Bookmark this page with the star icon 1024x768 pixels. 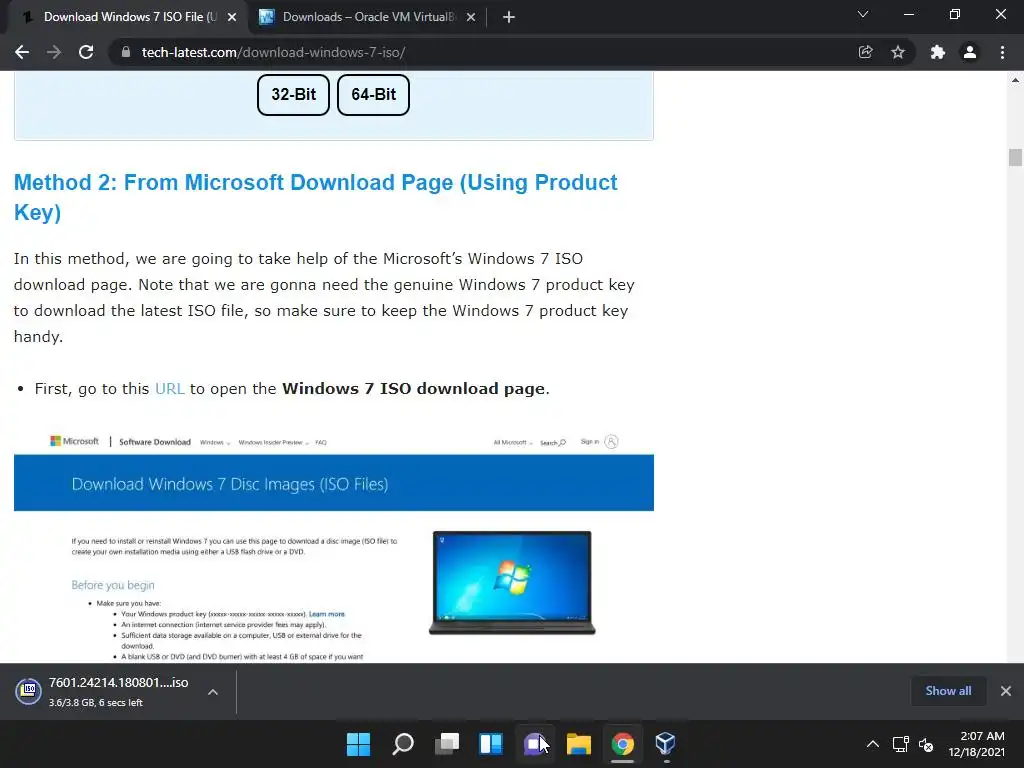898,52
